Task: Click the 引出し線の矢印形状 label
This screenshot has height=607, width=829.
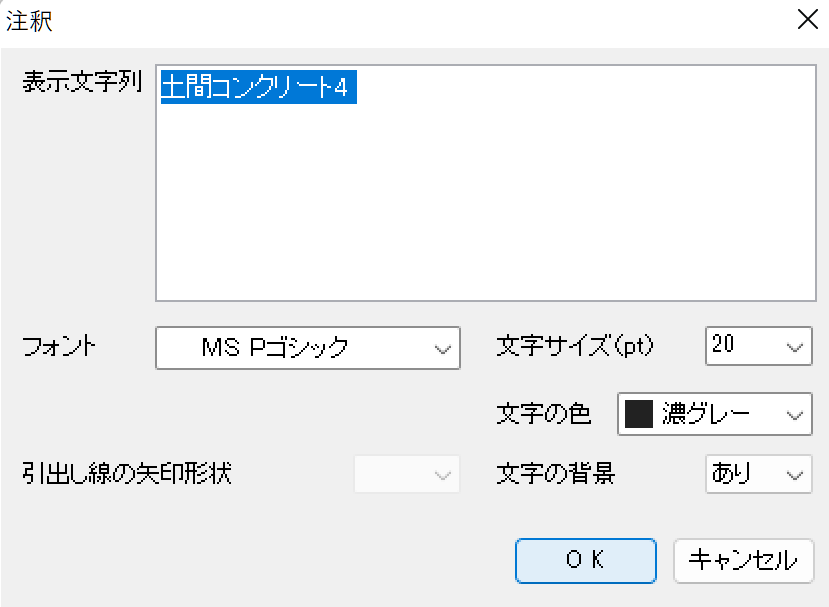Action: pyautogui.click(x=127, y=473)
